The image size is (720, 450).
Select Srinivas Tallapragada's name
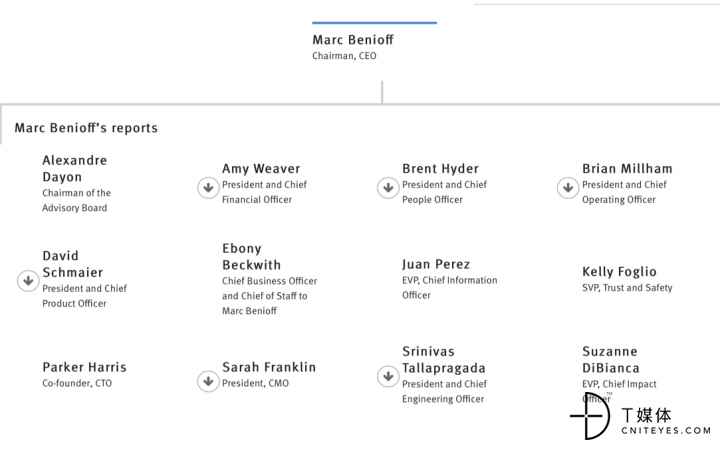point(444,360)
